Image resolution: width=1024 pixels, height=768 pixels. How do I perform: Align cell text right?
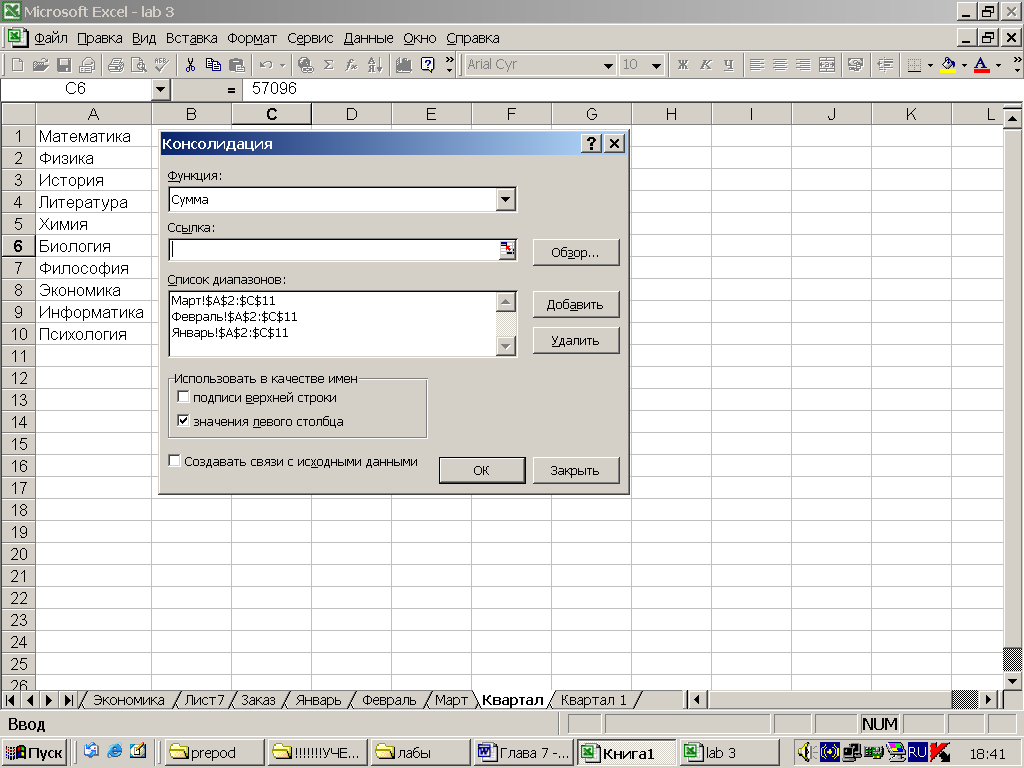pos(803,65)
